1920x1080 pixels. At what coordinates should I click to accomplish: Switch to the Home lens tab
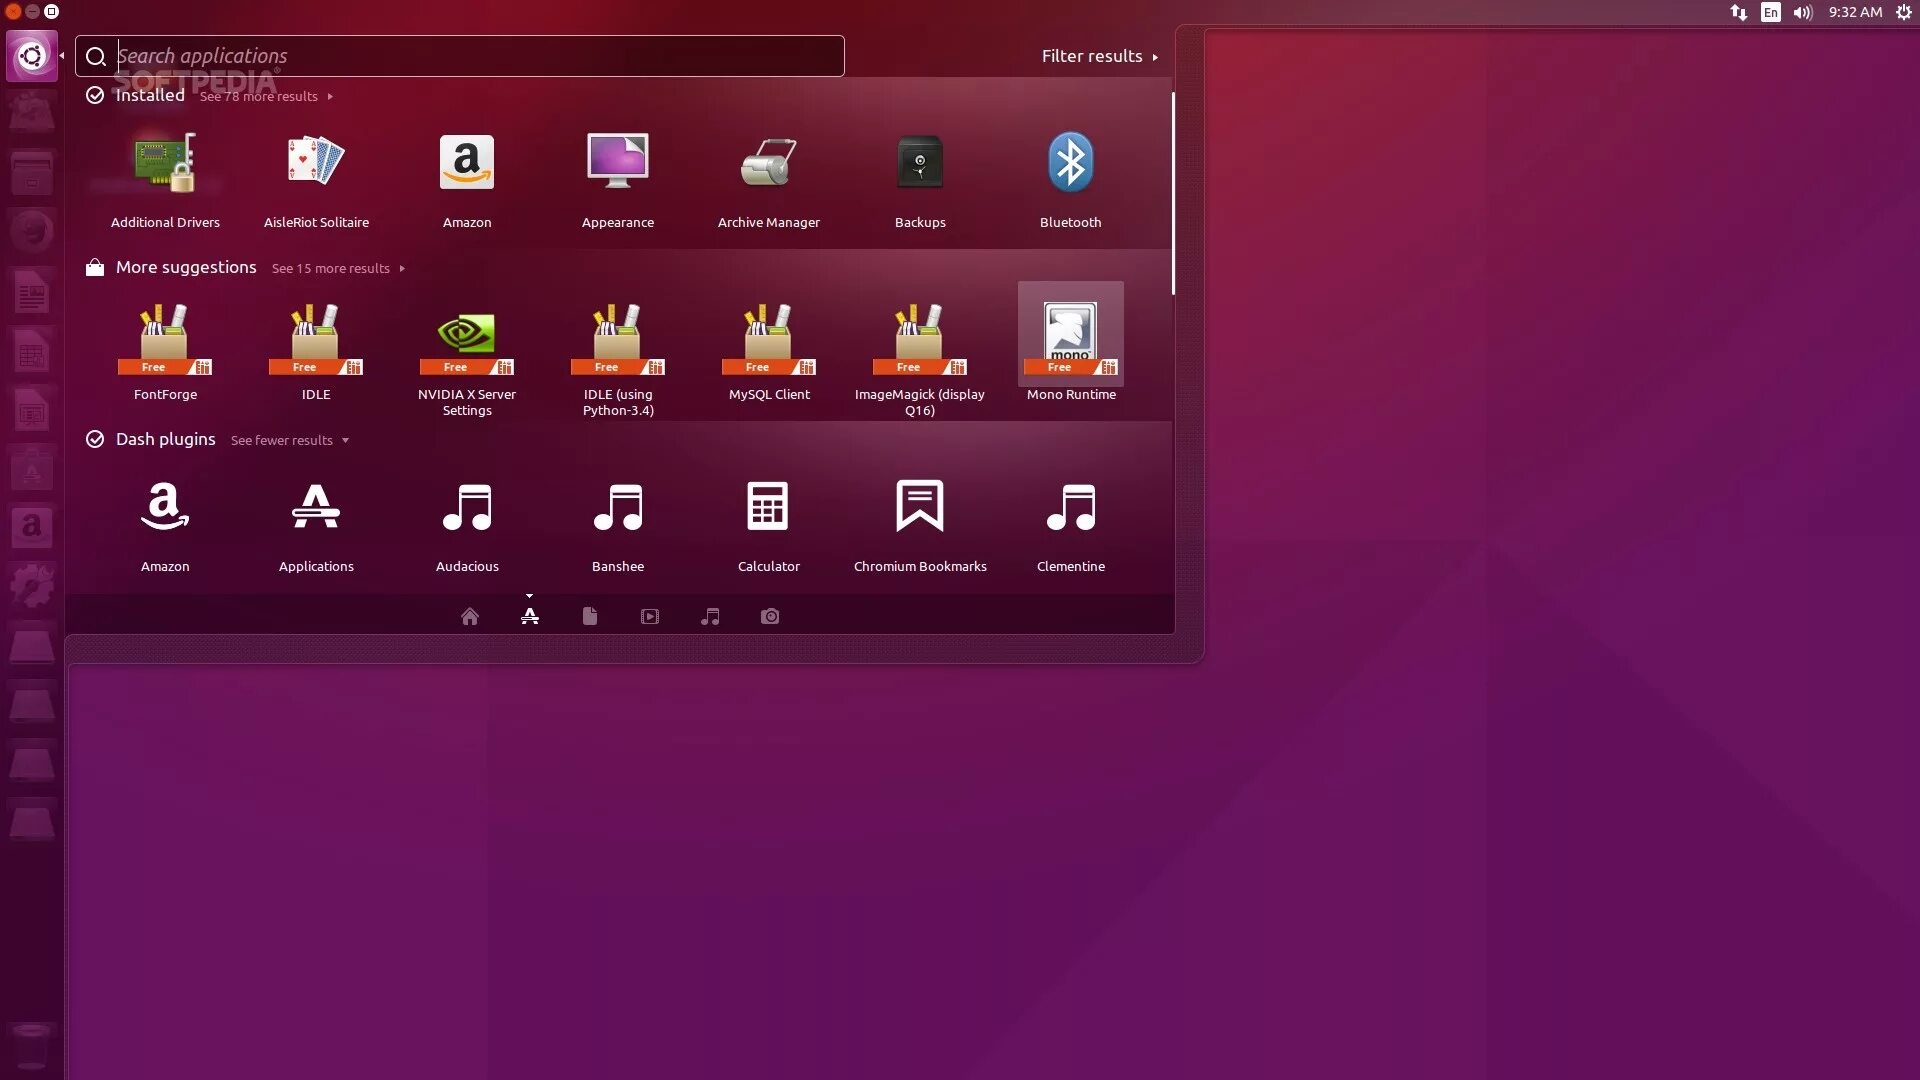click(469, 617)
